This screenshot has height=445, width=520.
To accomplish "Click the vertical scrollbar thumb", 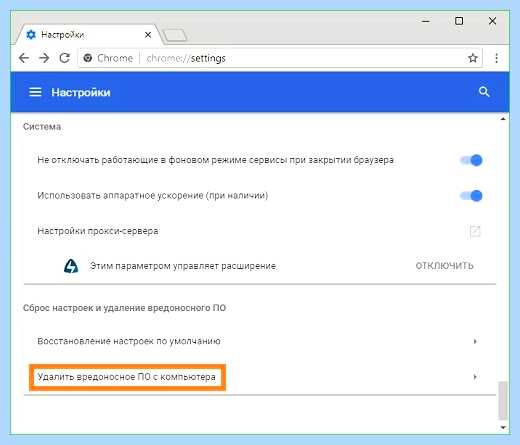I will pos(503,400).
